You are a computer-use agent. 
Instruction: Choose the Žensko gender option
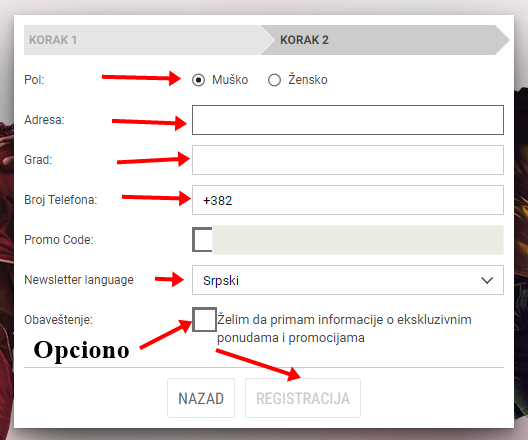(274, 80)
